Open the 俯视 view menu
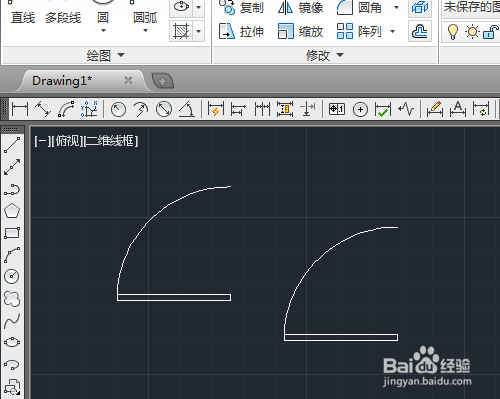500x399 pixels. point(68,141)
